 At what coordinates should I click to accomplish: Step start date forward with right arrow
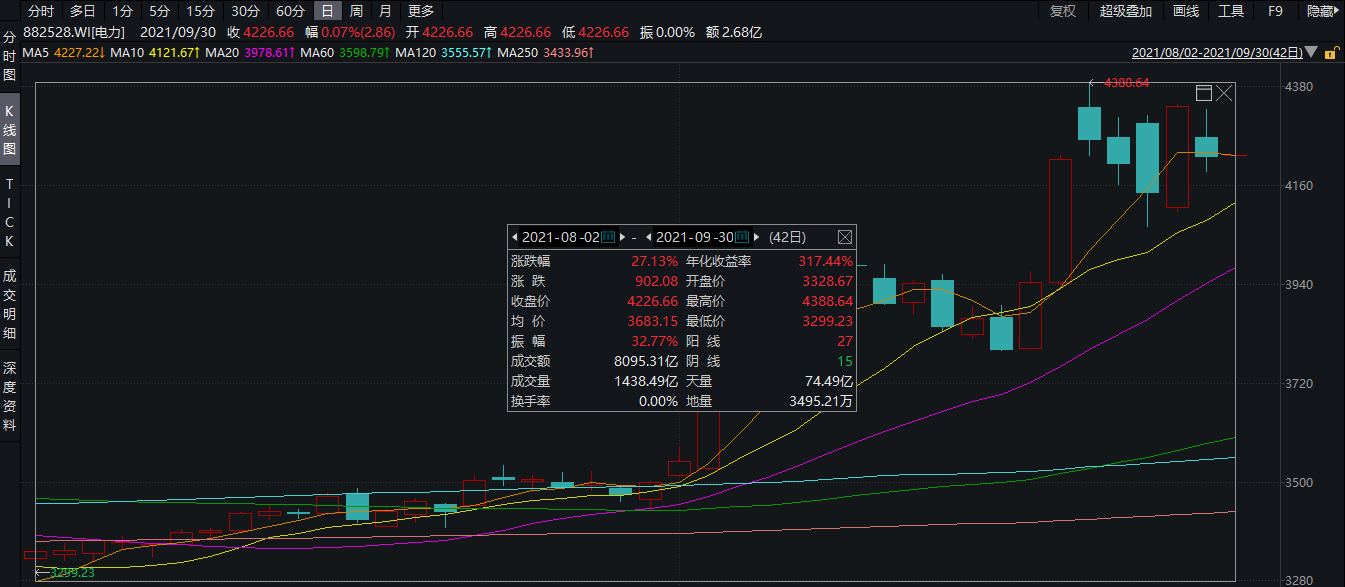621,237
